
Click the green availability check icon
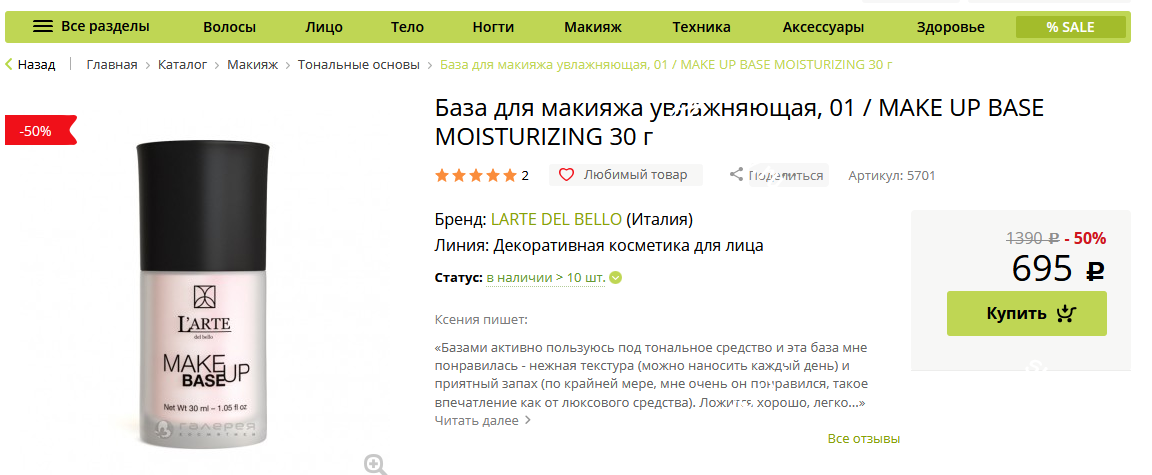click(x=616, y=278)
